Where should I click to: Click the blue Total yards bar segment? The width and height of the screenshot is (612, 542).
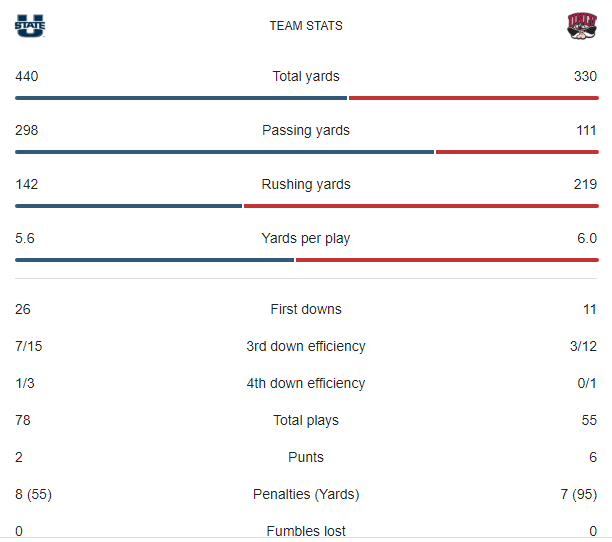point(181,98)
